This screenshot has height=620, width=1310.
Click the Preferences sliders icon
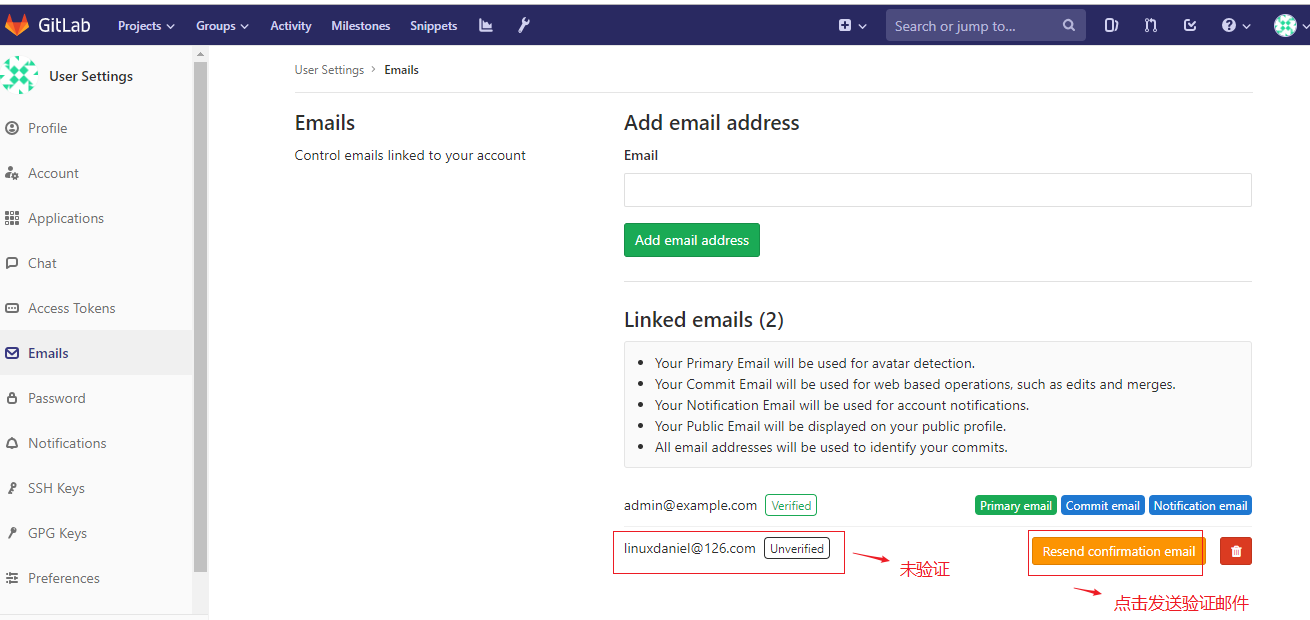click(12, 578)
